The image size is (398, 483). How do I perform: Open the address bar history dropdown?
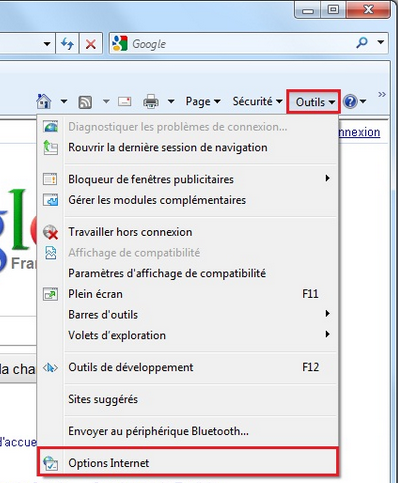tap(47, 44)
